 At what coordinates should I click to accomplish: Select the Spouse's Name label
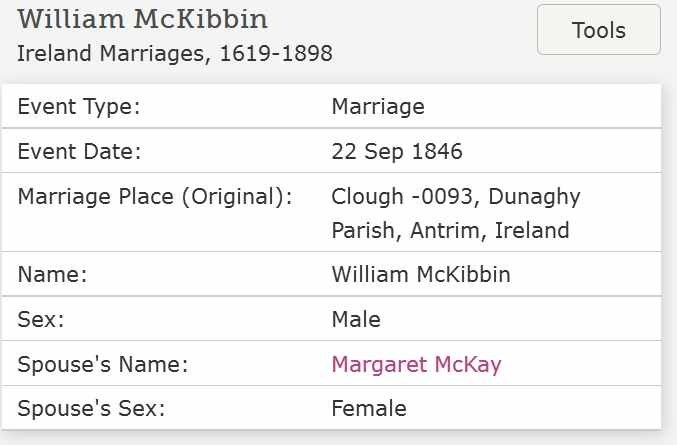pos(103,364)
